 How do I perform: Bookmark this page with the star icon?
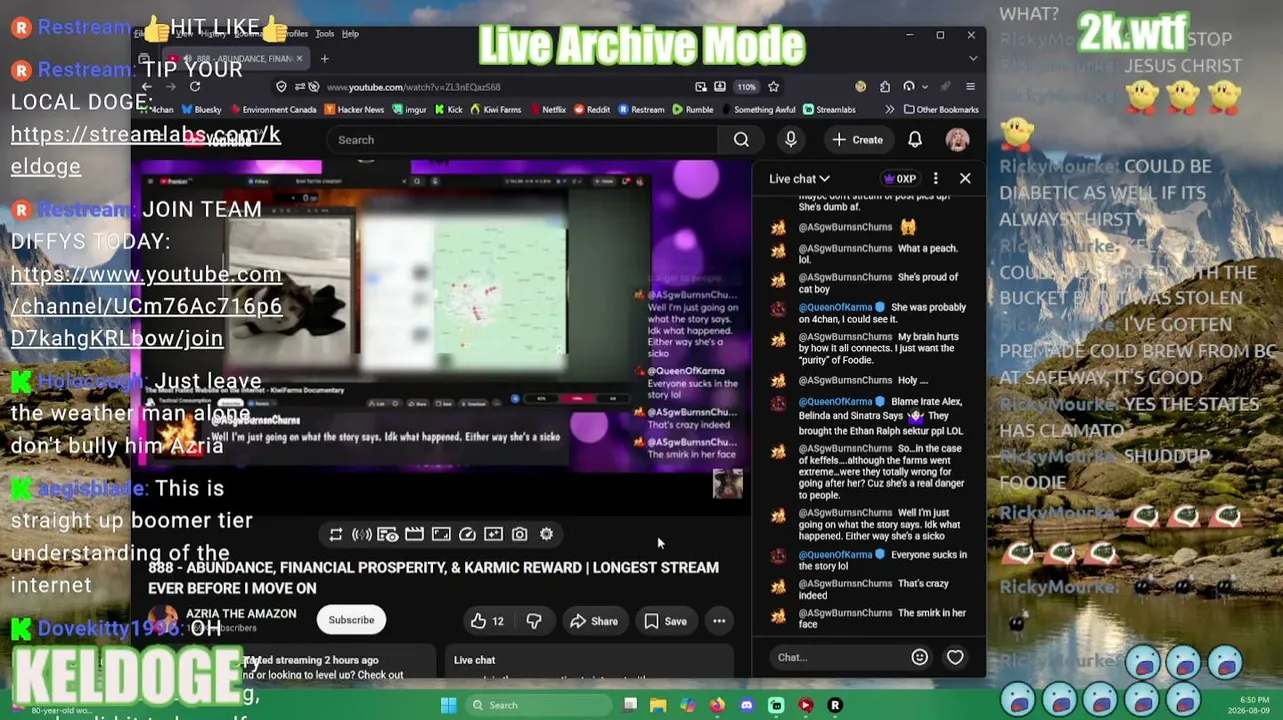773,87
